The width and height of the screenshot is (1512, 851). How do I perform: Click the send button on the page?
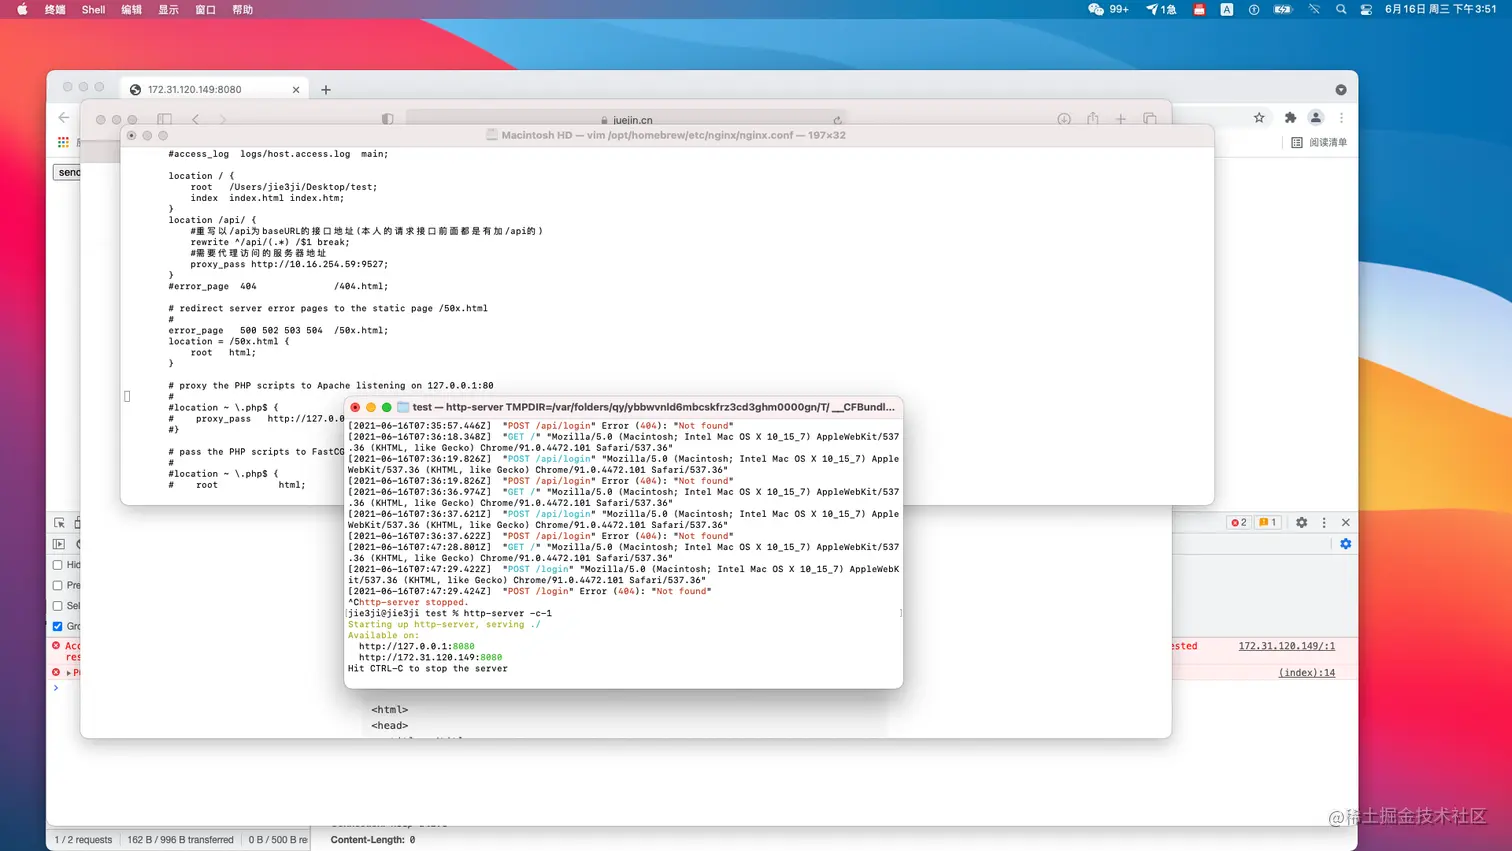[67, 172]
